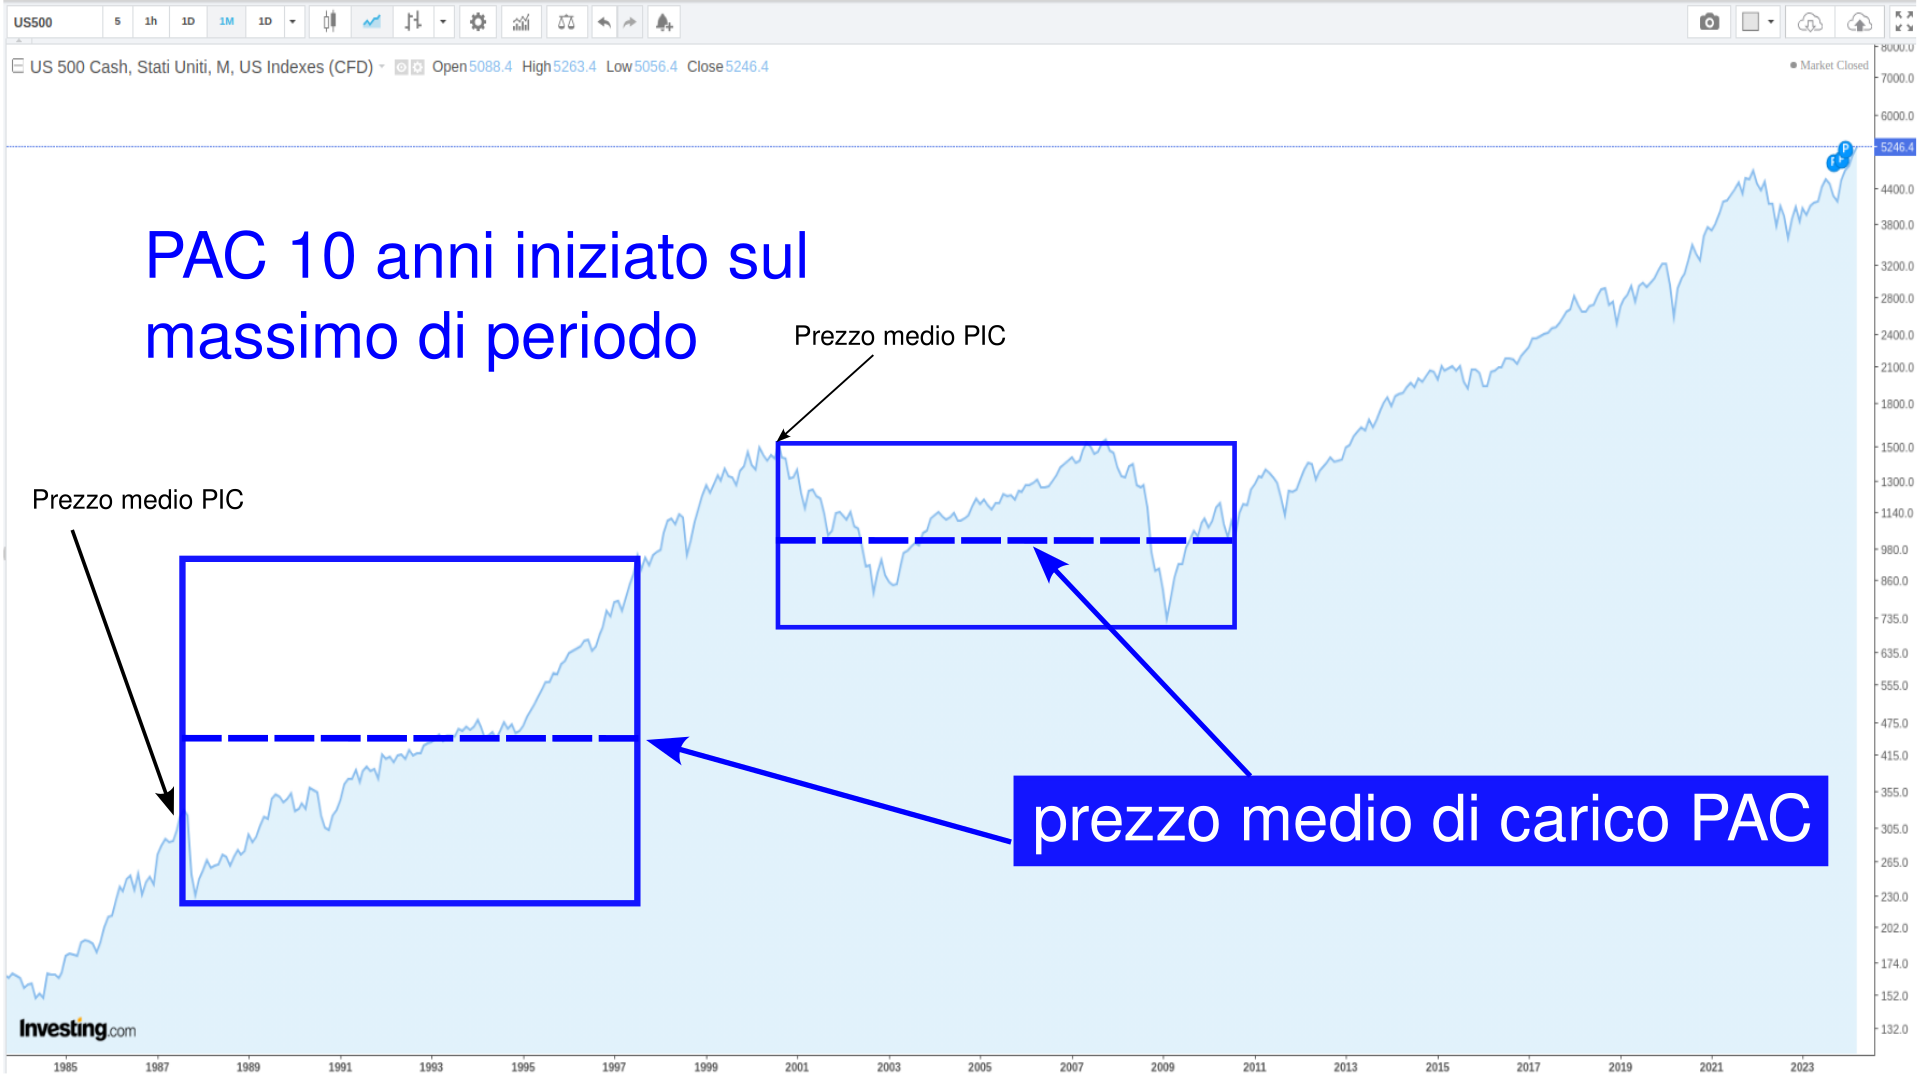The width and height of the screenshot is (1920, 1080).
Task: Switch to the 1h timeframe
Action: click(151, 21)
